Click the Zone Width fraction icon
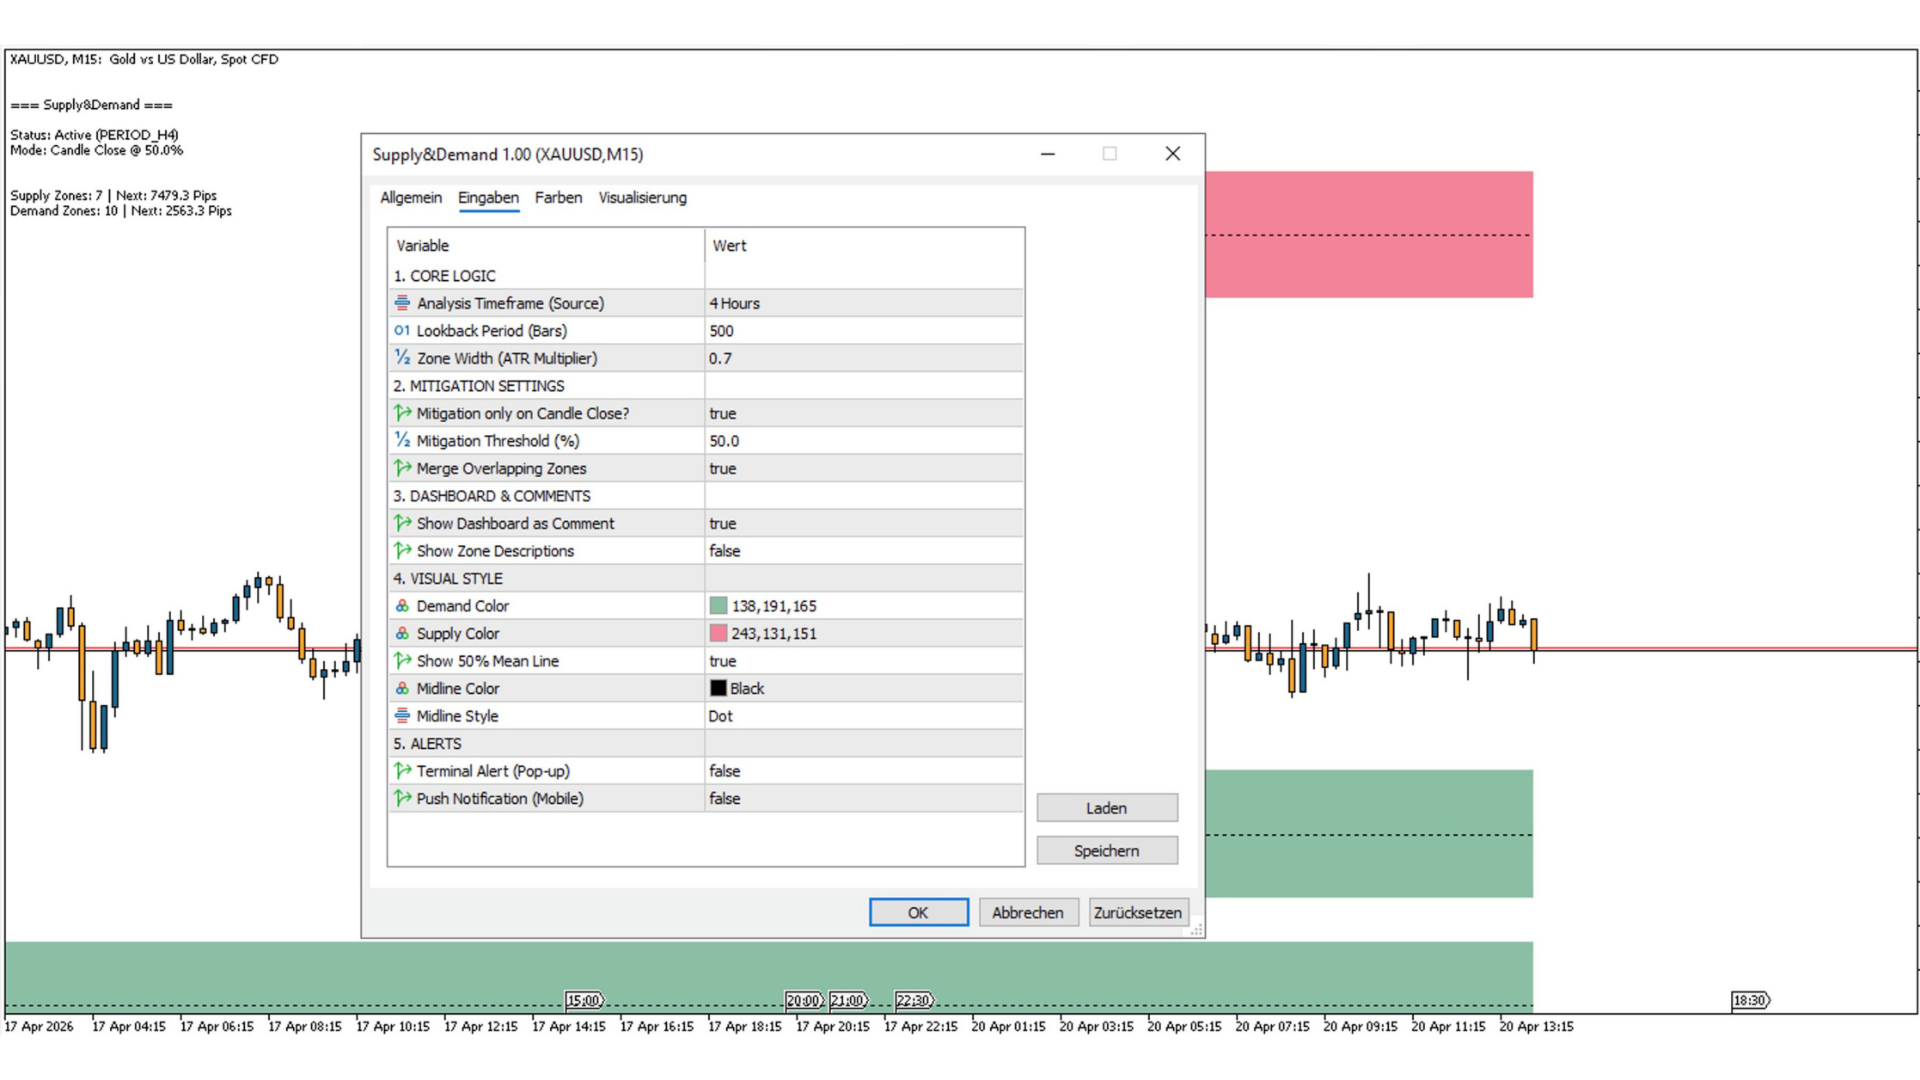 point(402,358)
